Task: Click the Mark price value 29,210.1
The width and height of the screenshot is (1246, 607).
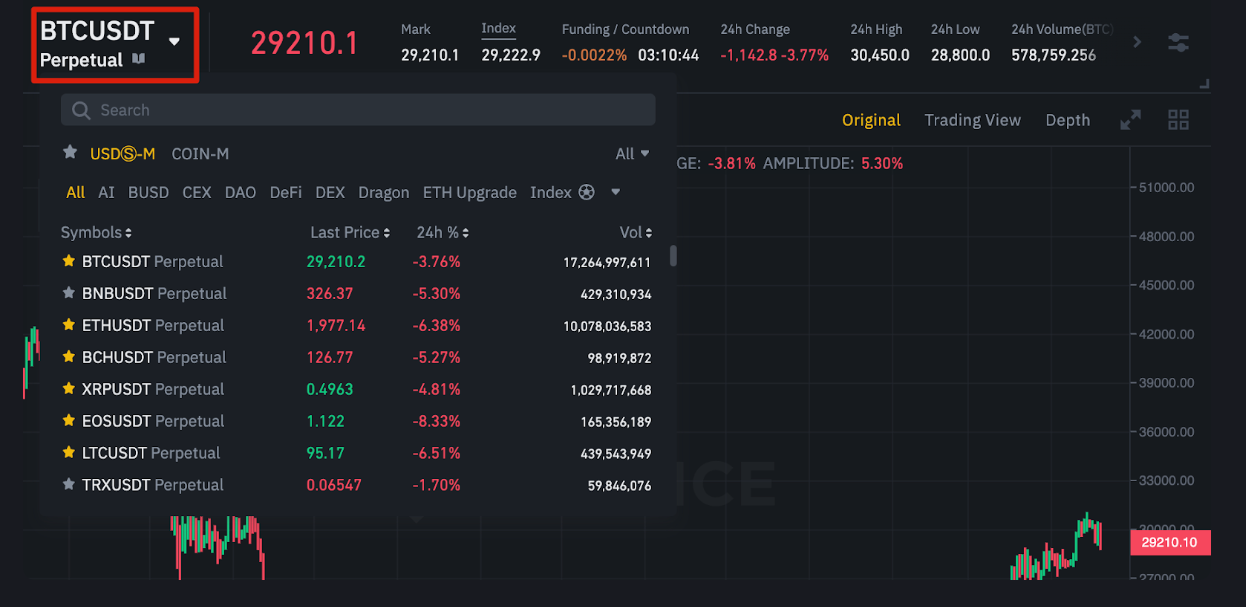Action: pyautogui.click(x=430, y=55)
